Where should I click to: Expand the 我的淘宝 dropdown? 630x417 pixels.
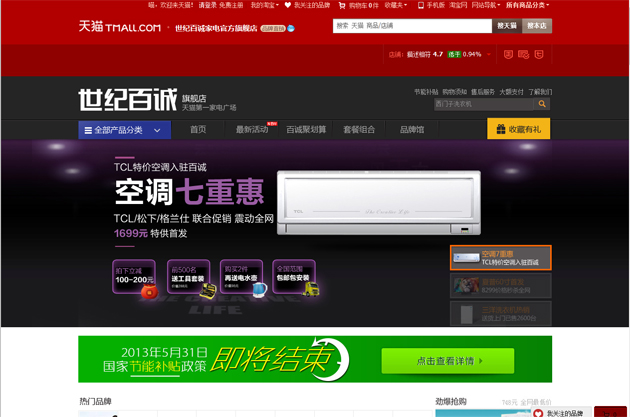tap(265, 5)
